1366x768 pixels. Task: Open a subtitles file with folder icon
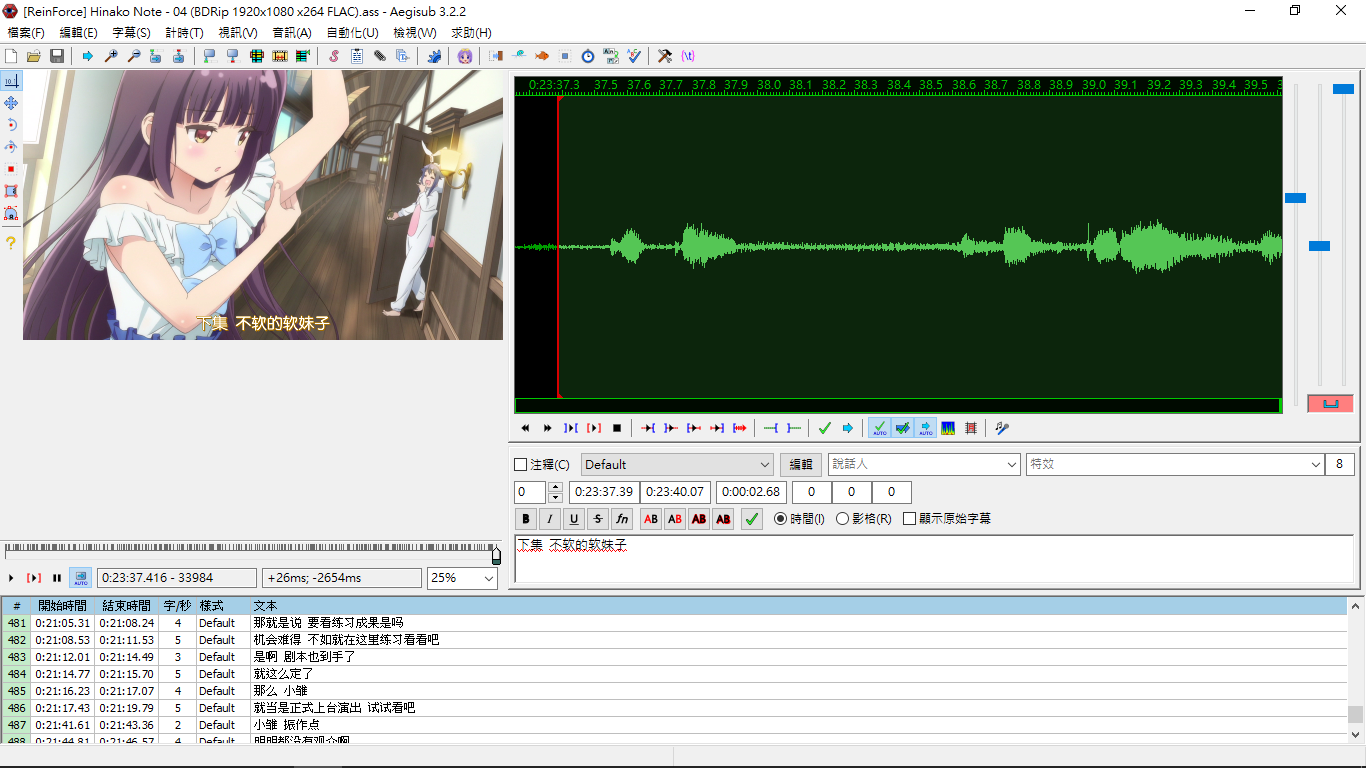point(34,56)
